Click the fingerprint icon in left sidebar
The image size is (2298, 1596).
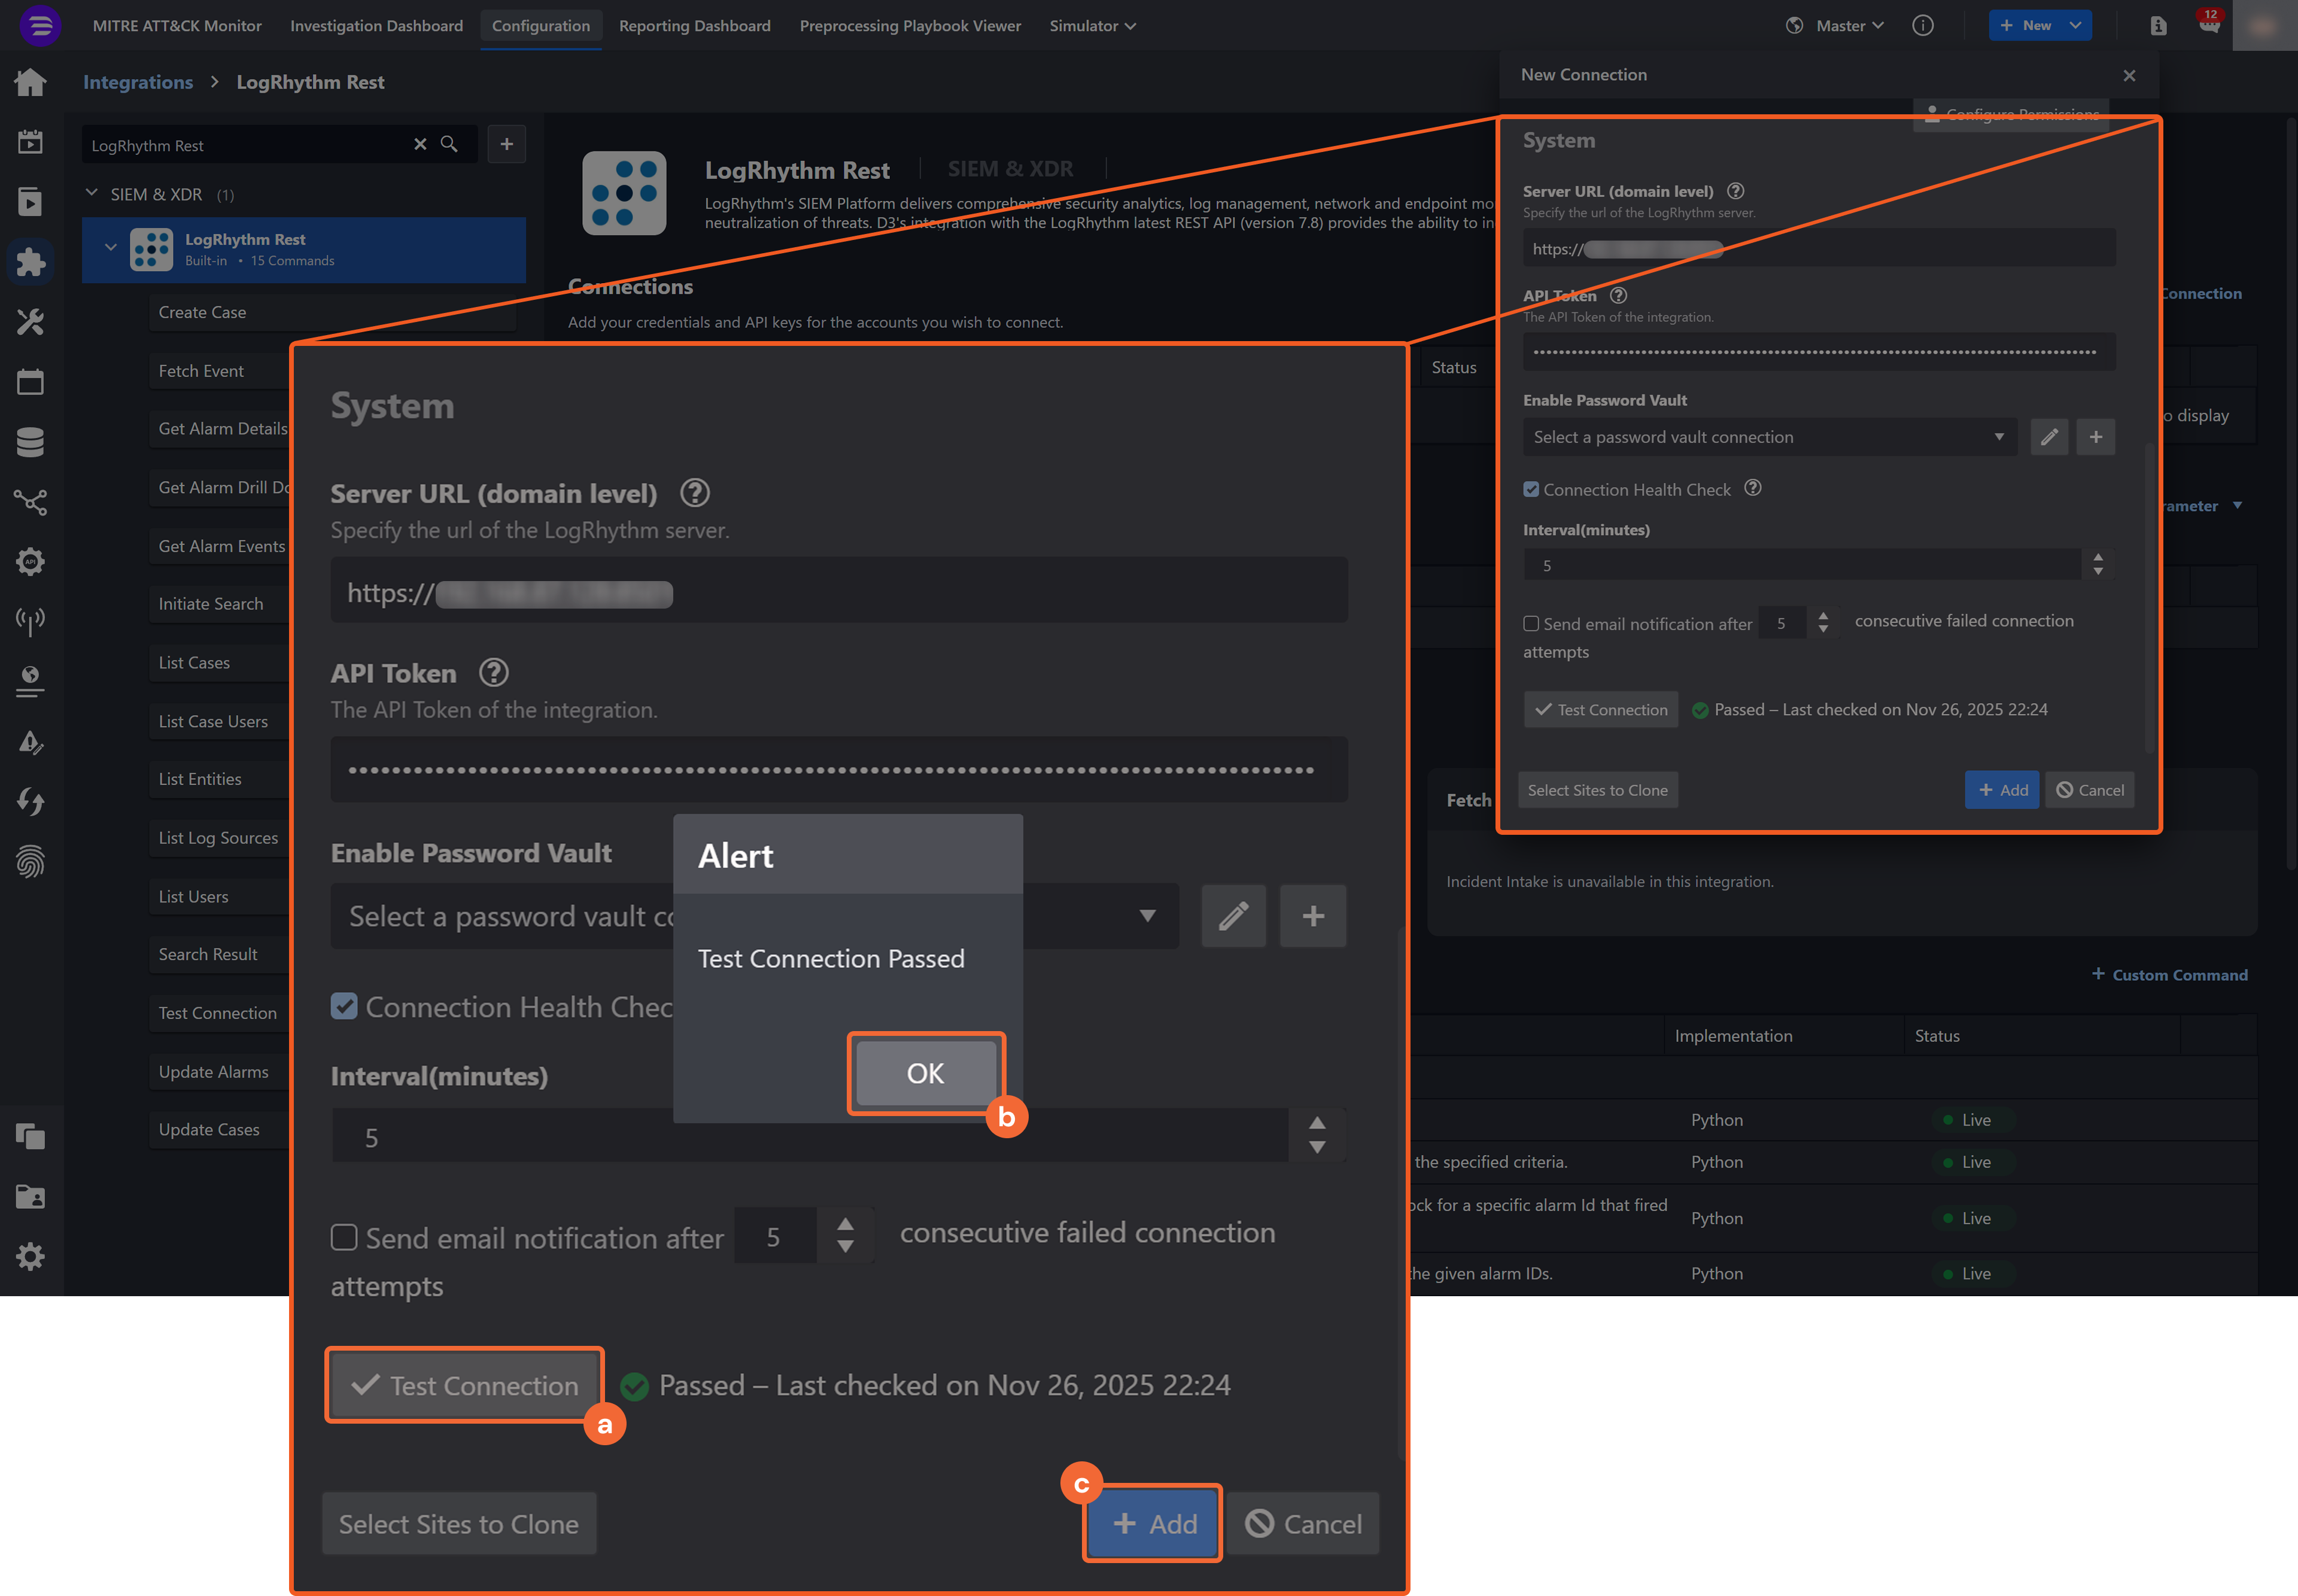30,861
